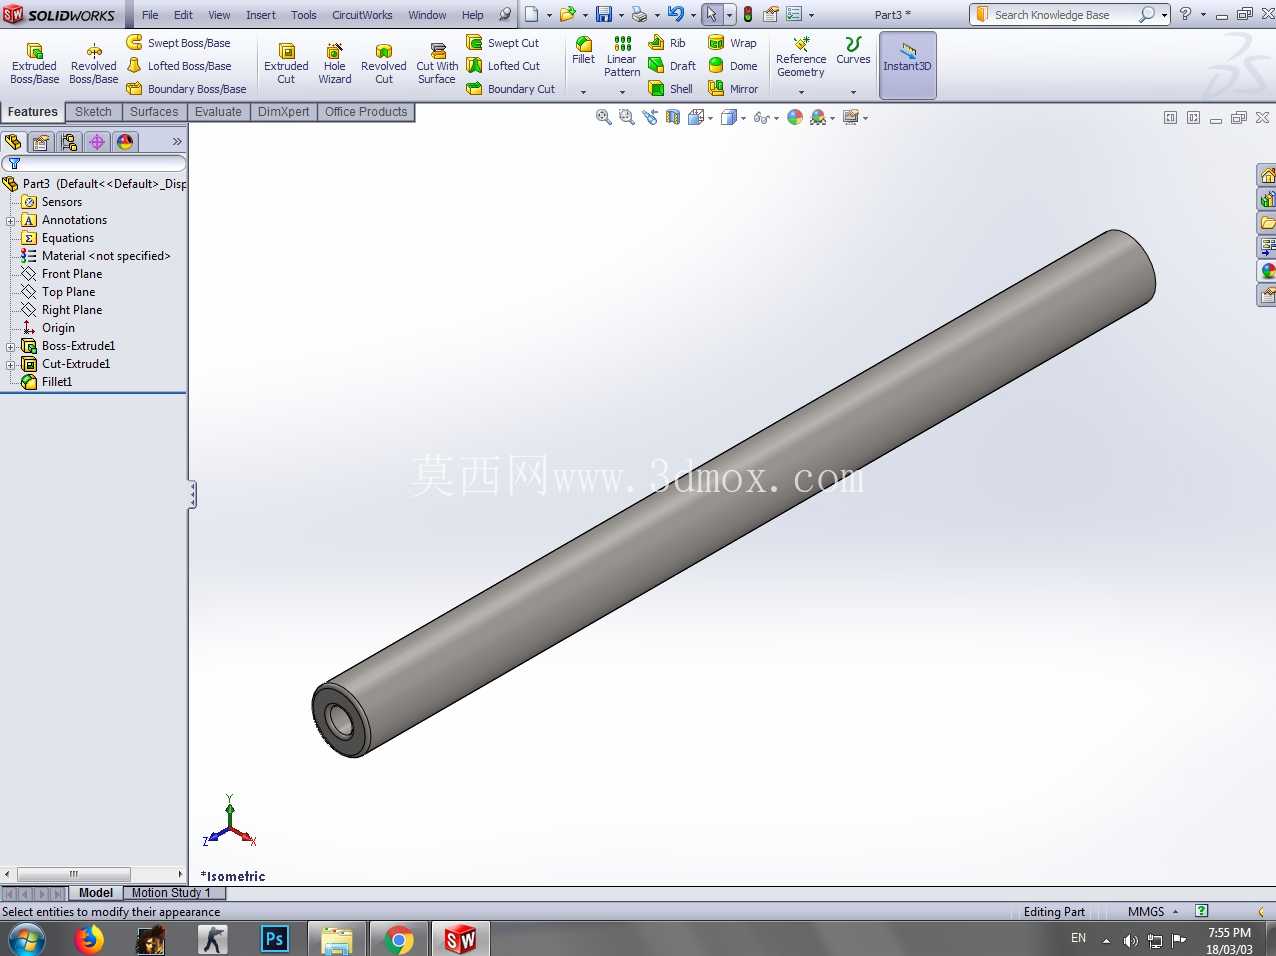
Task: Open Reference Geometry tools
Action: click(x=801, y=57)
